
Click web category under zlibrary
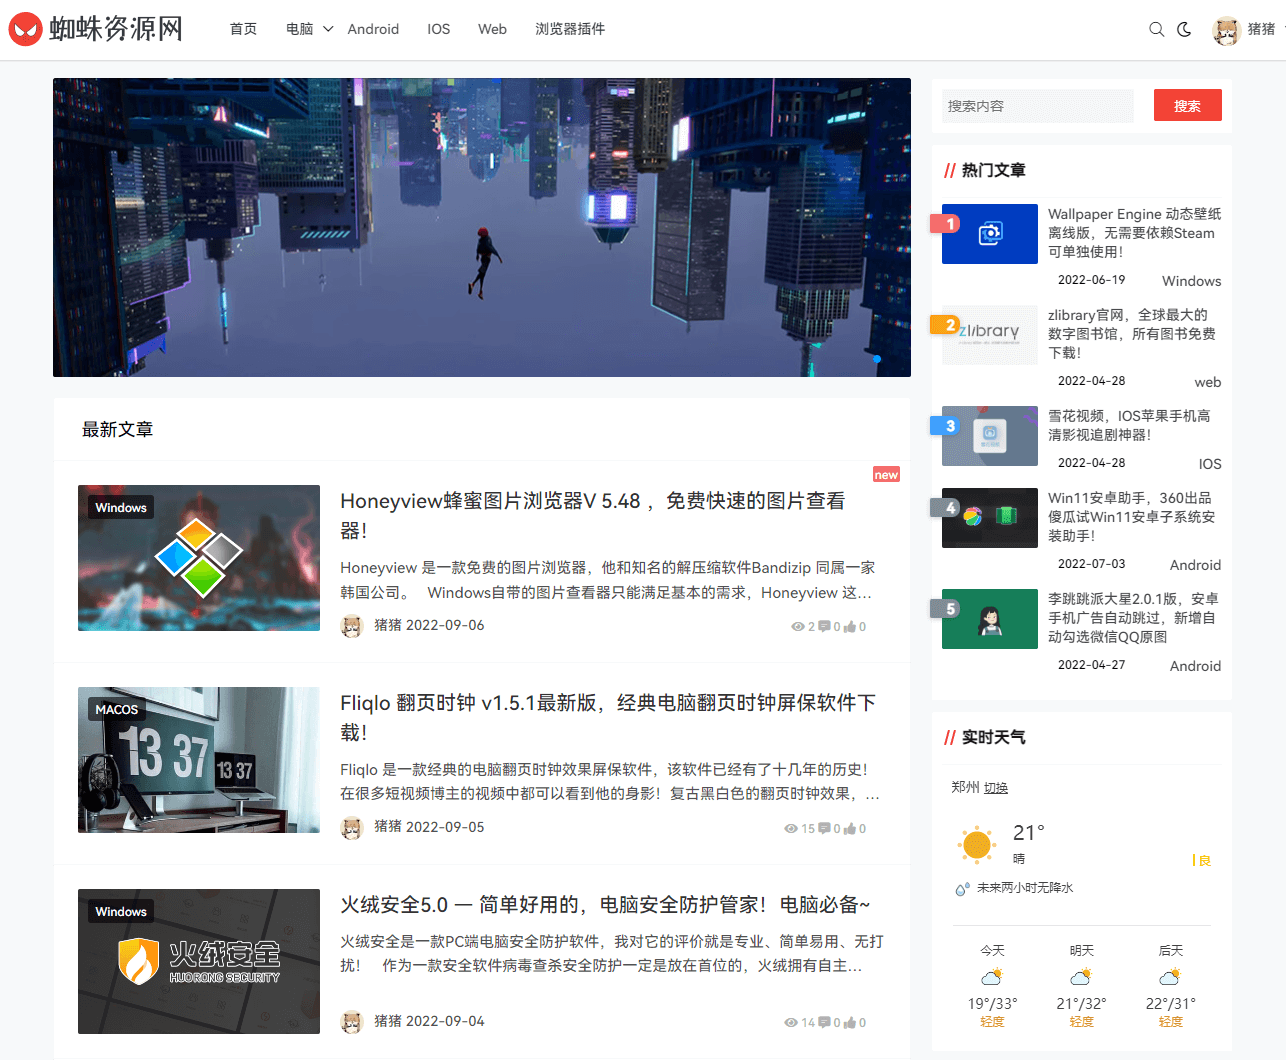click(x=1207, y=382)
